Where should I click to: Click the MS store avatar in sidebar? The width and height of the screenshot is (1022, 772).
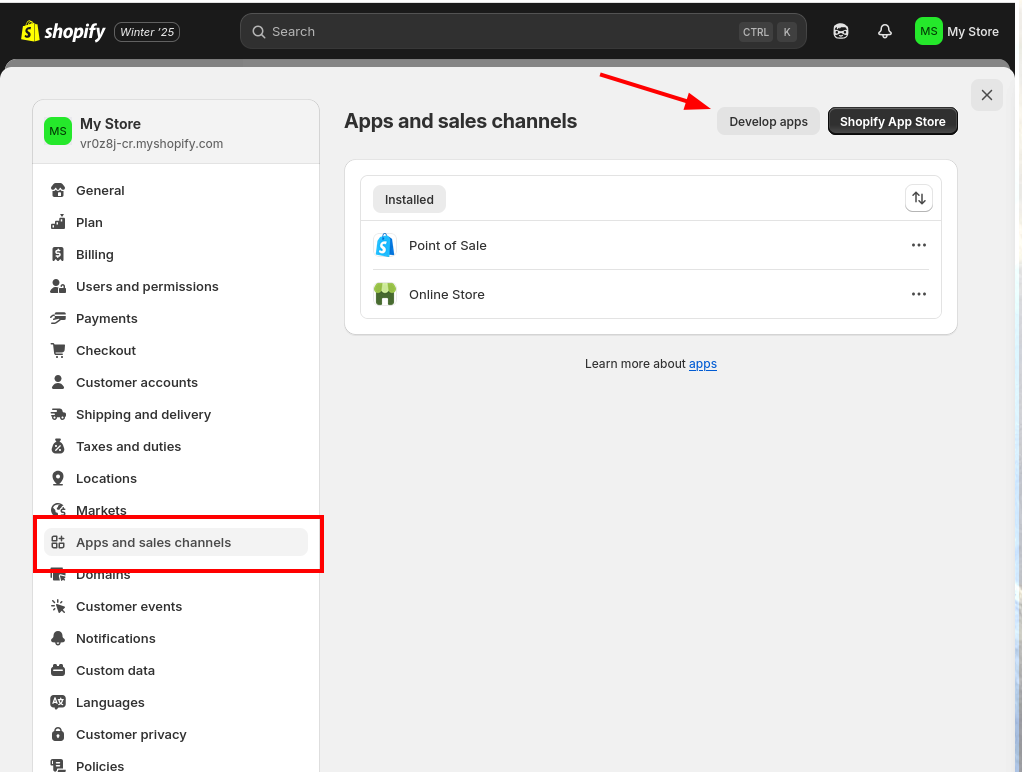point(58,131)
